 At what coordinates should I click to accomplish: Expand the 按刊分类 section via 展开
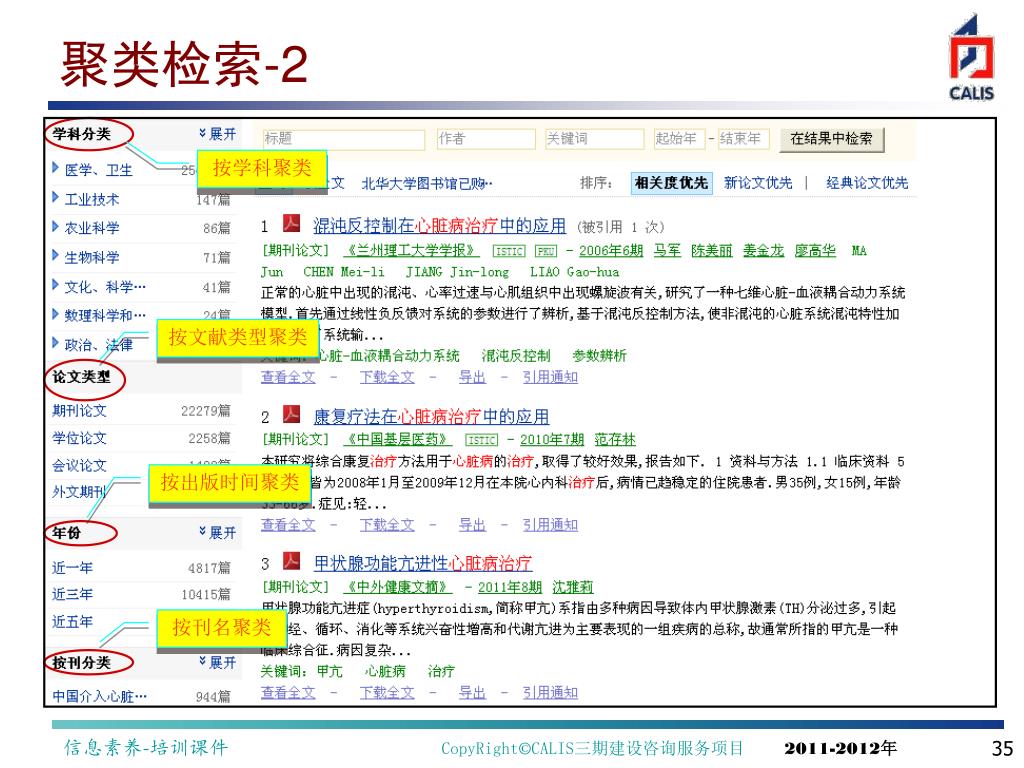[x=217, y=662]
